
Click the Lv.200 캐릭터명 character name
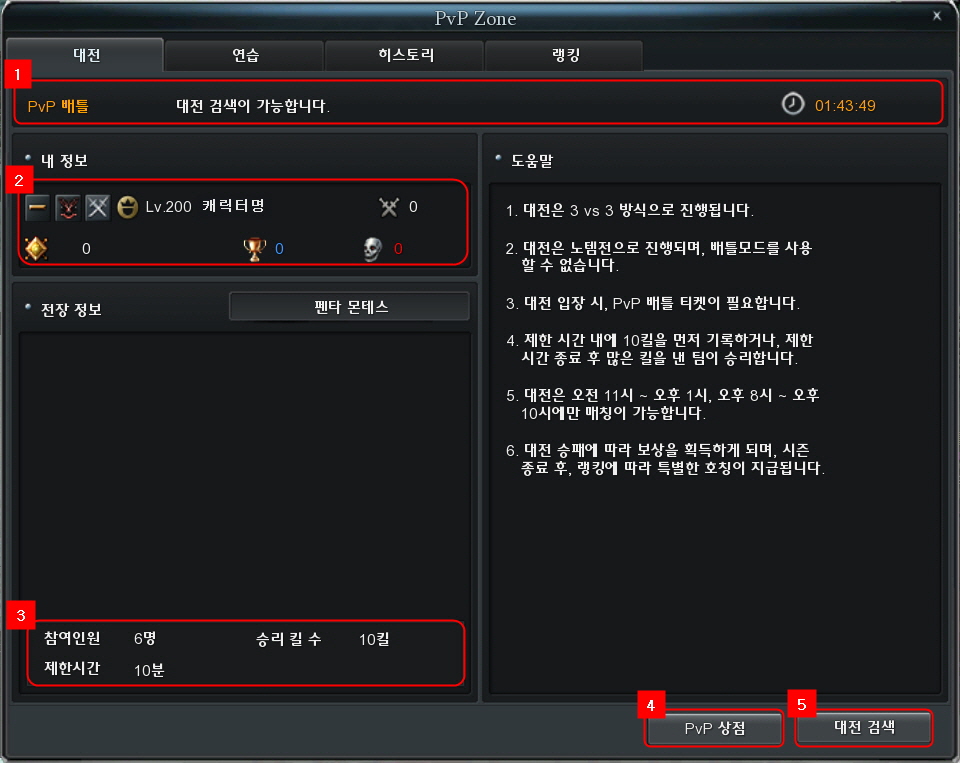pyautogui.click(x=205, y=206)
